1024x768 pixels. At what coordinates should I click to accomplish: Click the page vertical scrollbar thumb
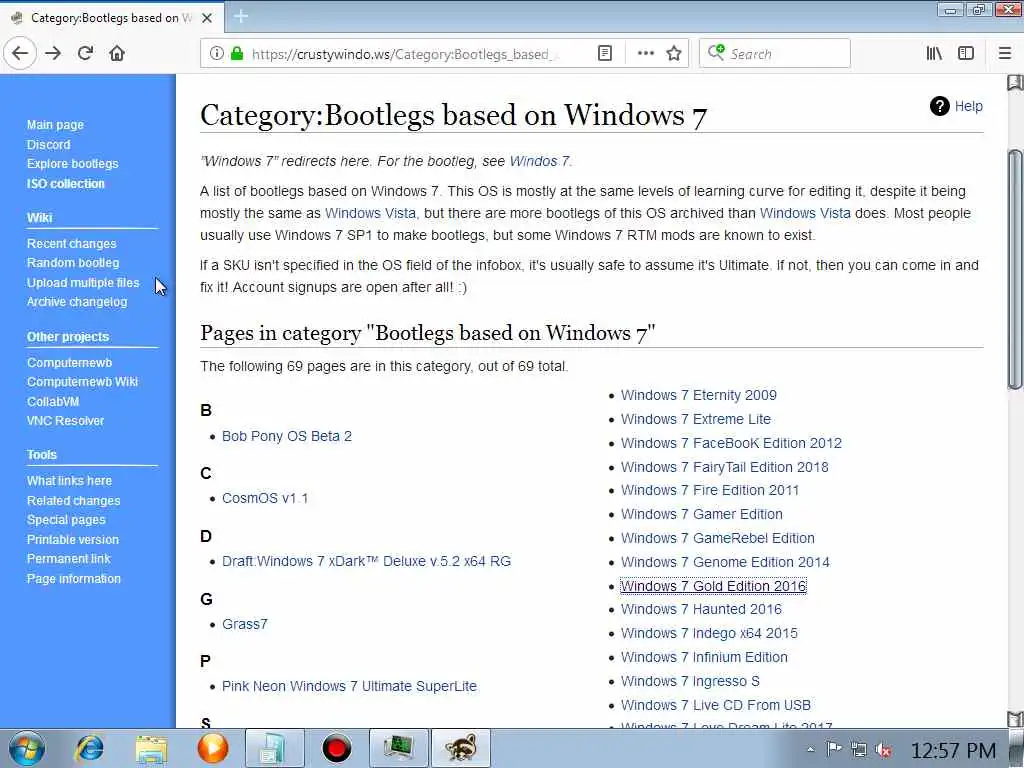coord(1015,270)
